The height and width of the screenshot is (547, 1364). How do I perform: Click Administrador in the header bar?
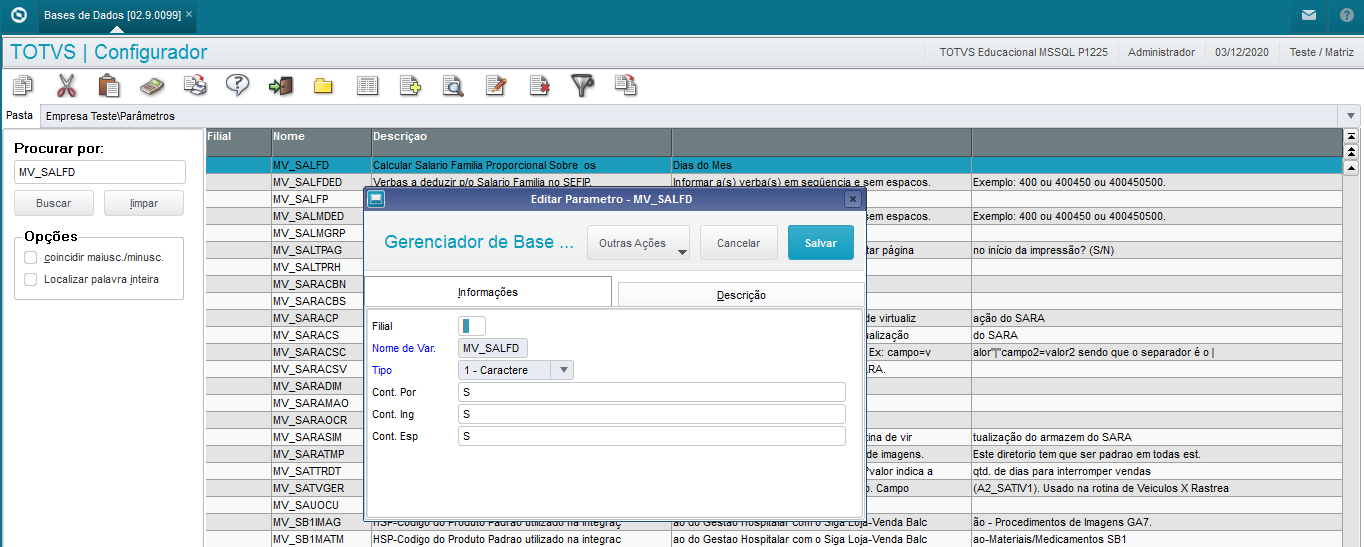(1161, 52)
